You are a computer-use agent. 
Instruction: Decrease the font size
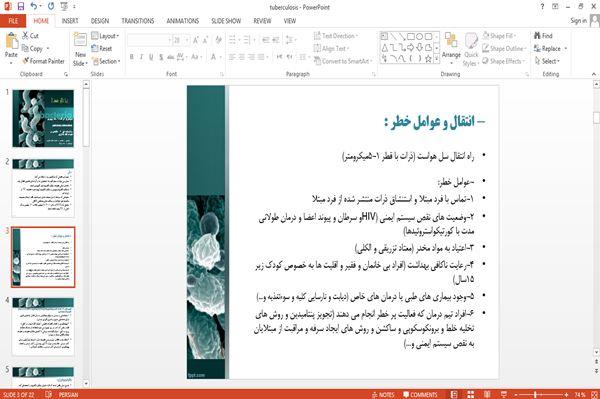205,40
